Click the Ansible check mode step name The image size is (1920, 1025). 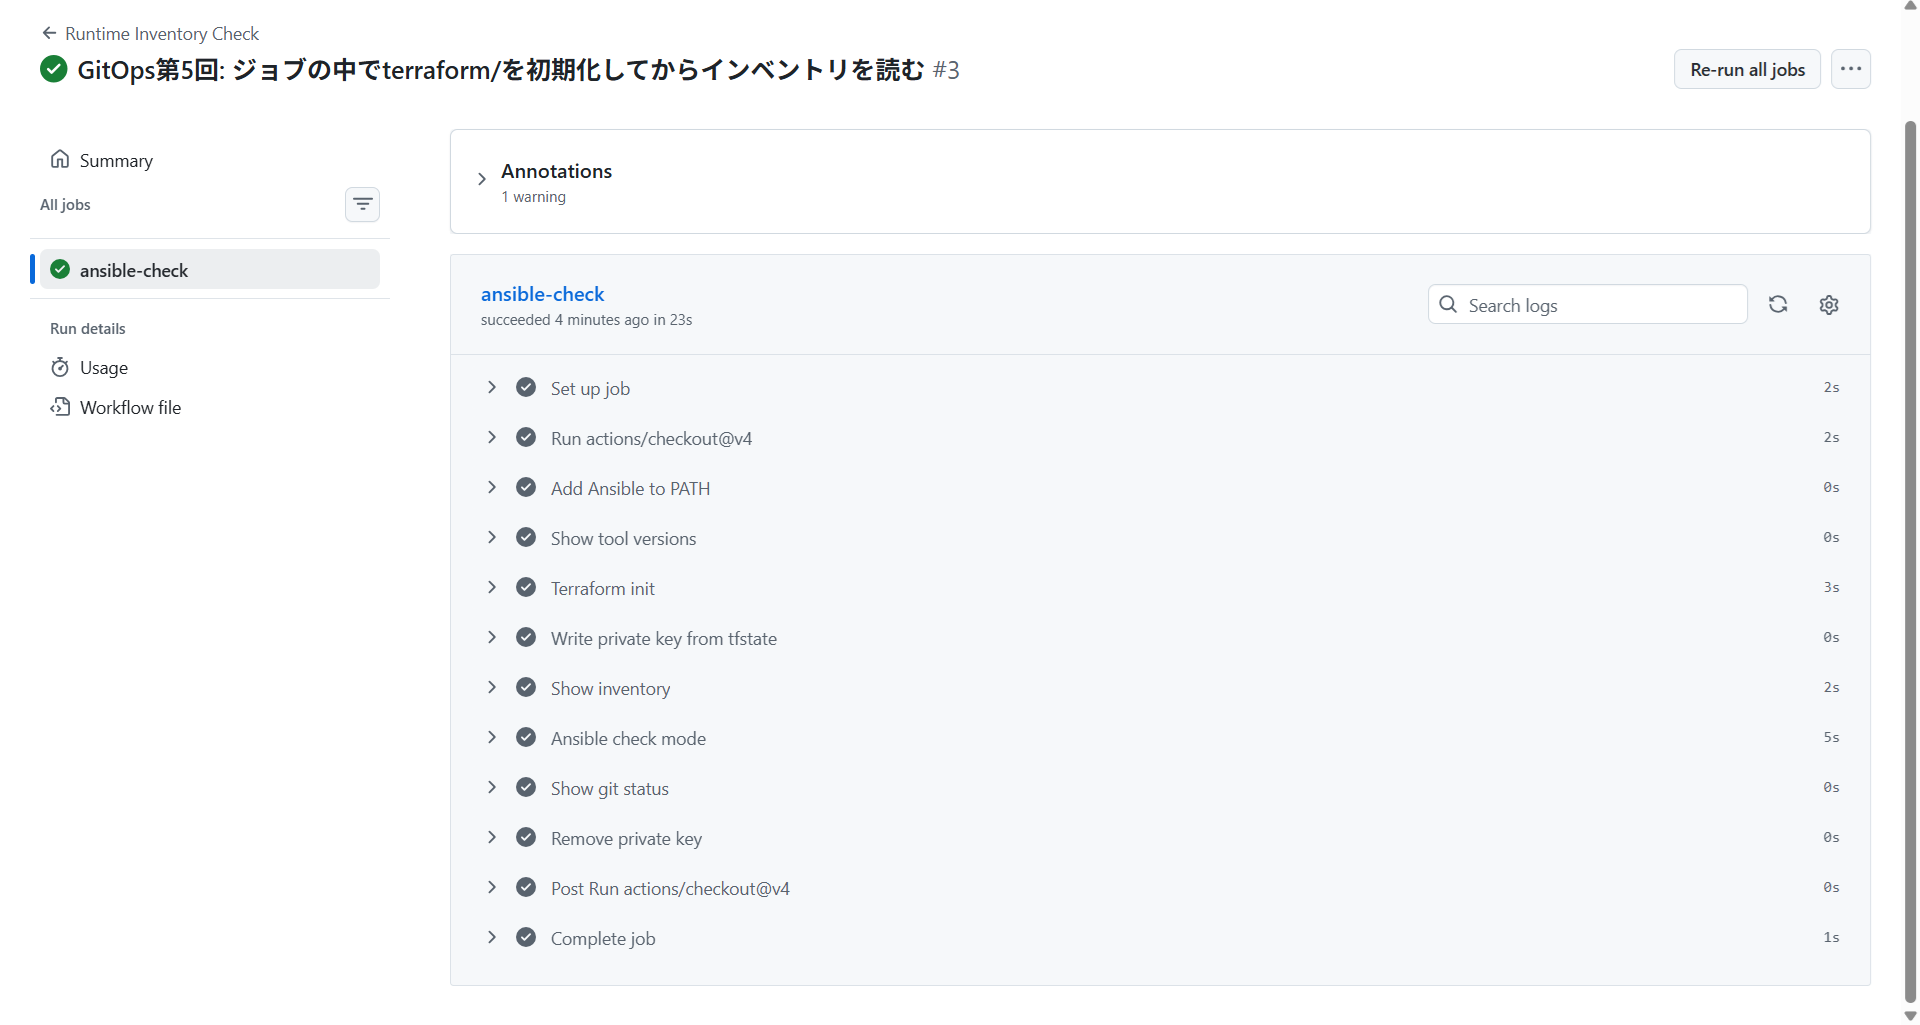point(628,739)
